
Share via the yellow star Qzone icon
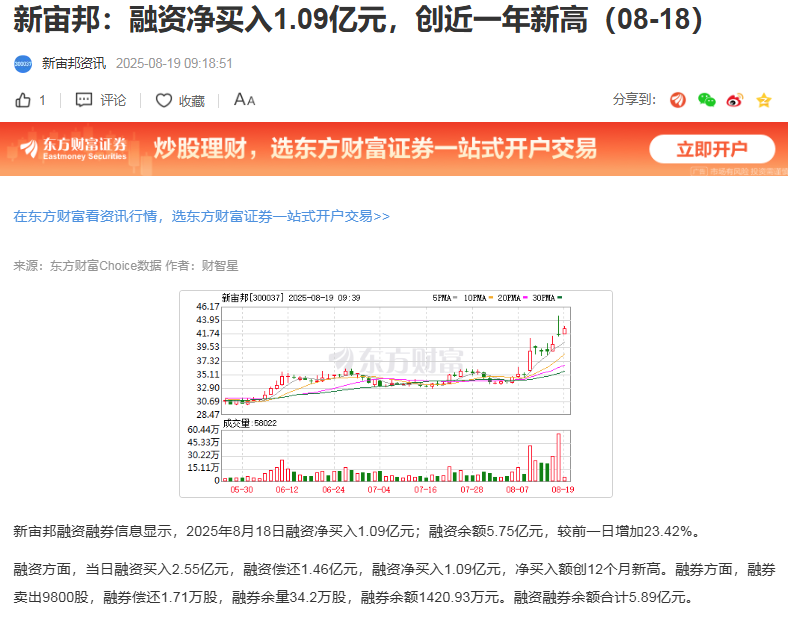coord(763,100)
